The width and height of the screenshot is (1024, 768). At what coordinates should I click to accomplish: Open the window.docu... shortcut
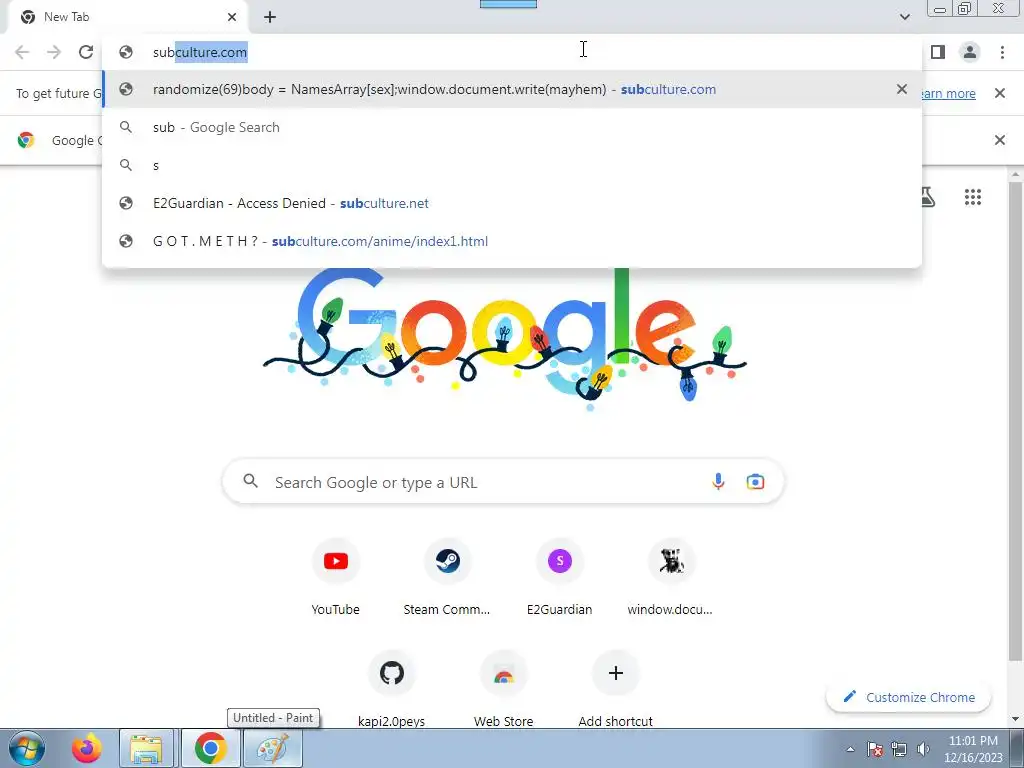pyautogui.click(x=671, y=579)
